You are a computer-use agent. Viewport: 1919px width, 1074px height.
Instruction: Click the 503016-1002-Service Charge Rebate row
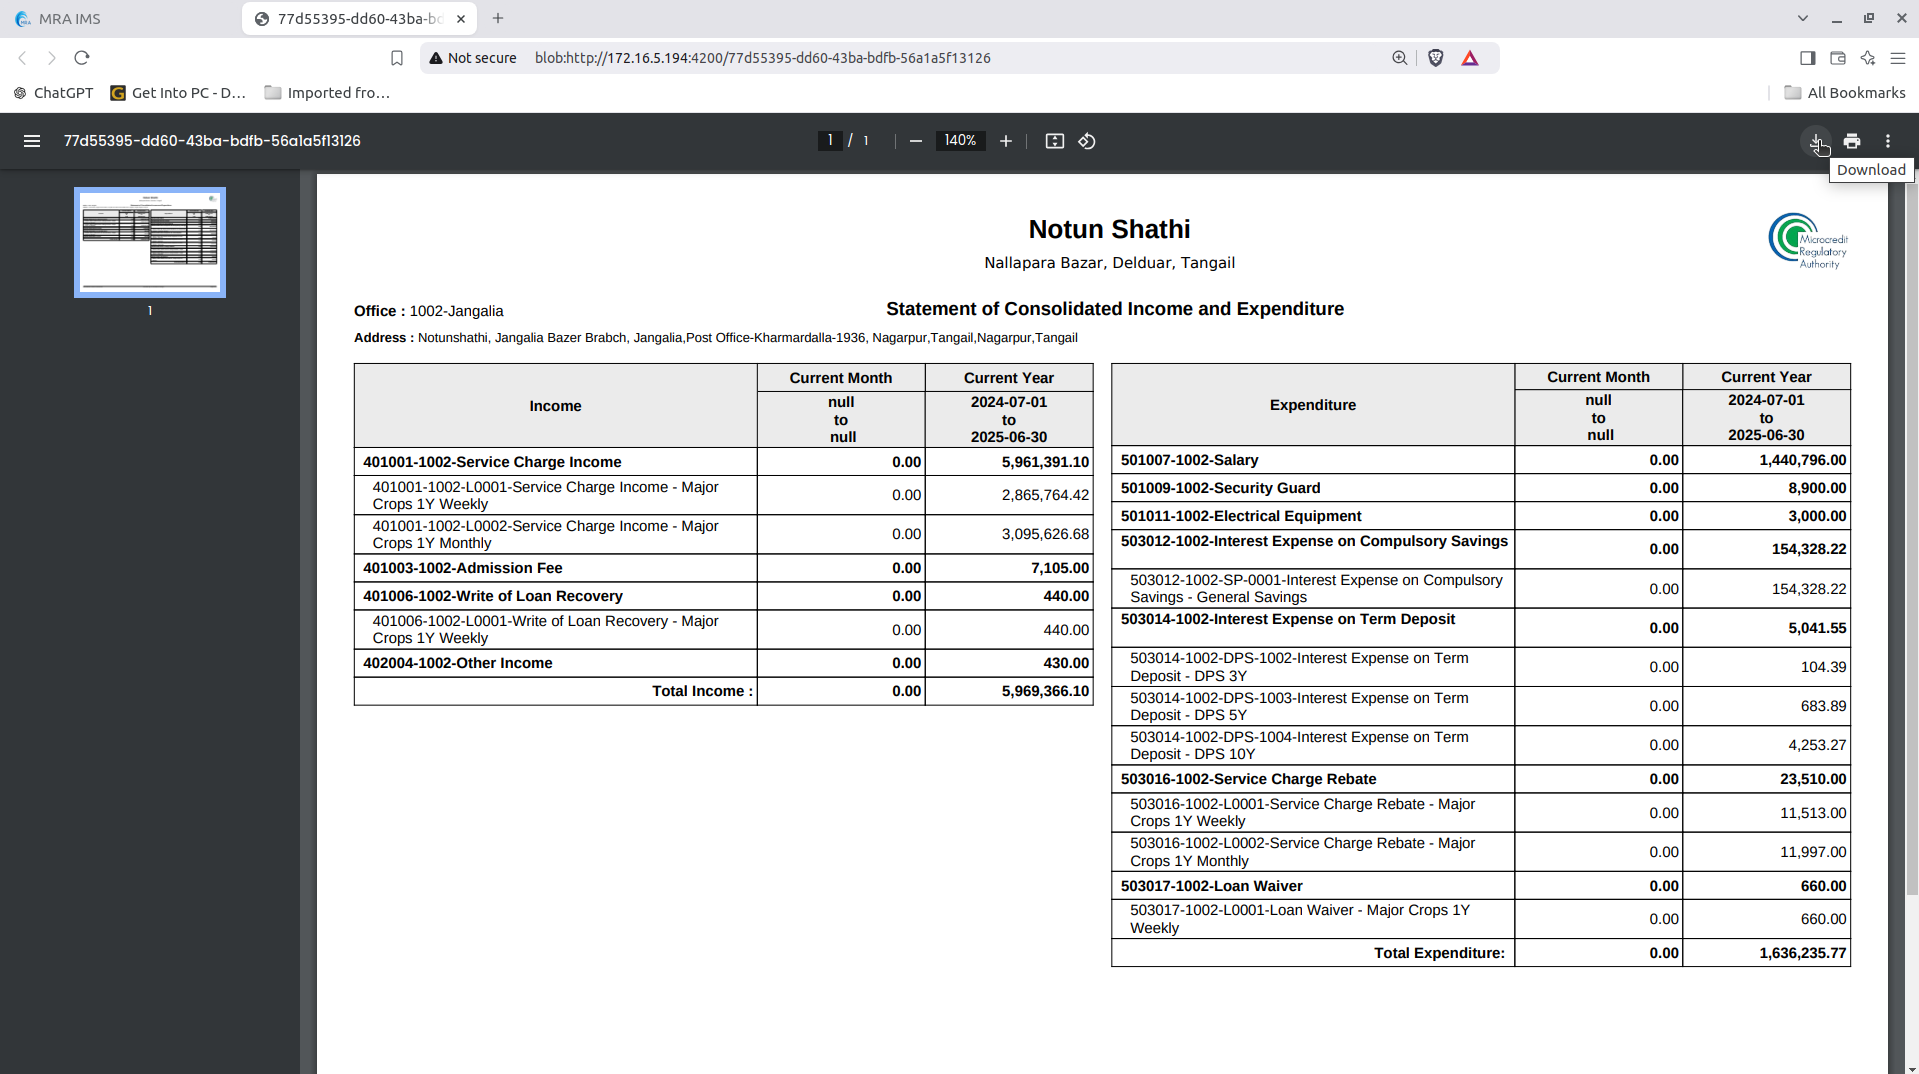[1481, 779]
